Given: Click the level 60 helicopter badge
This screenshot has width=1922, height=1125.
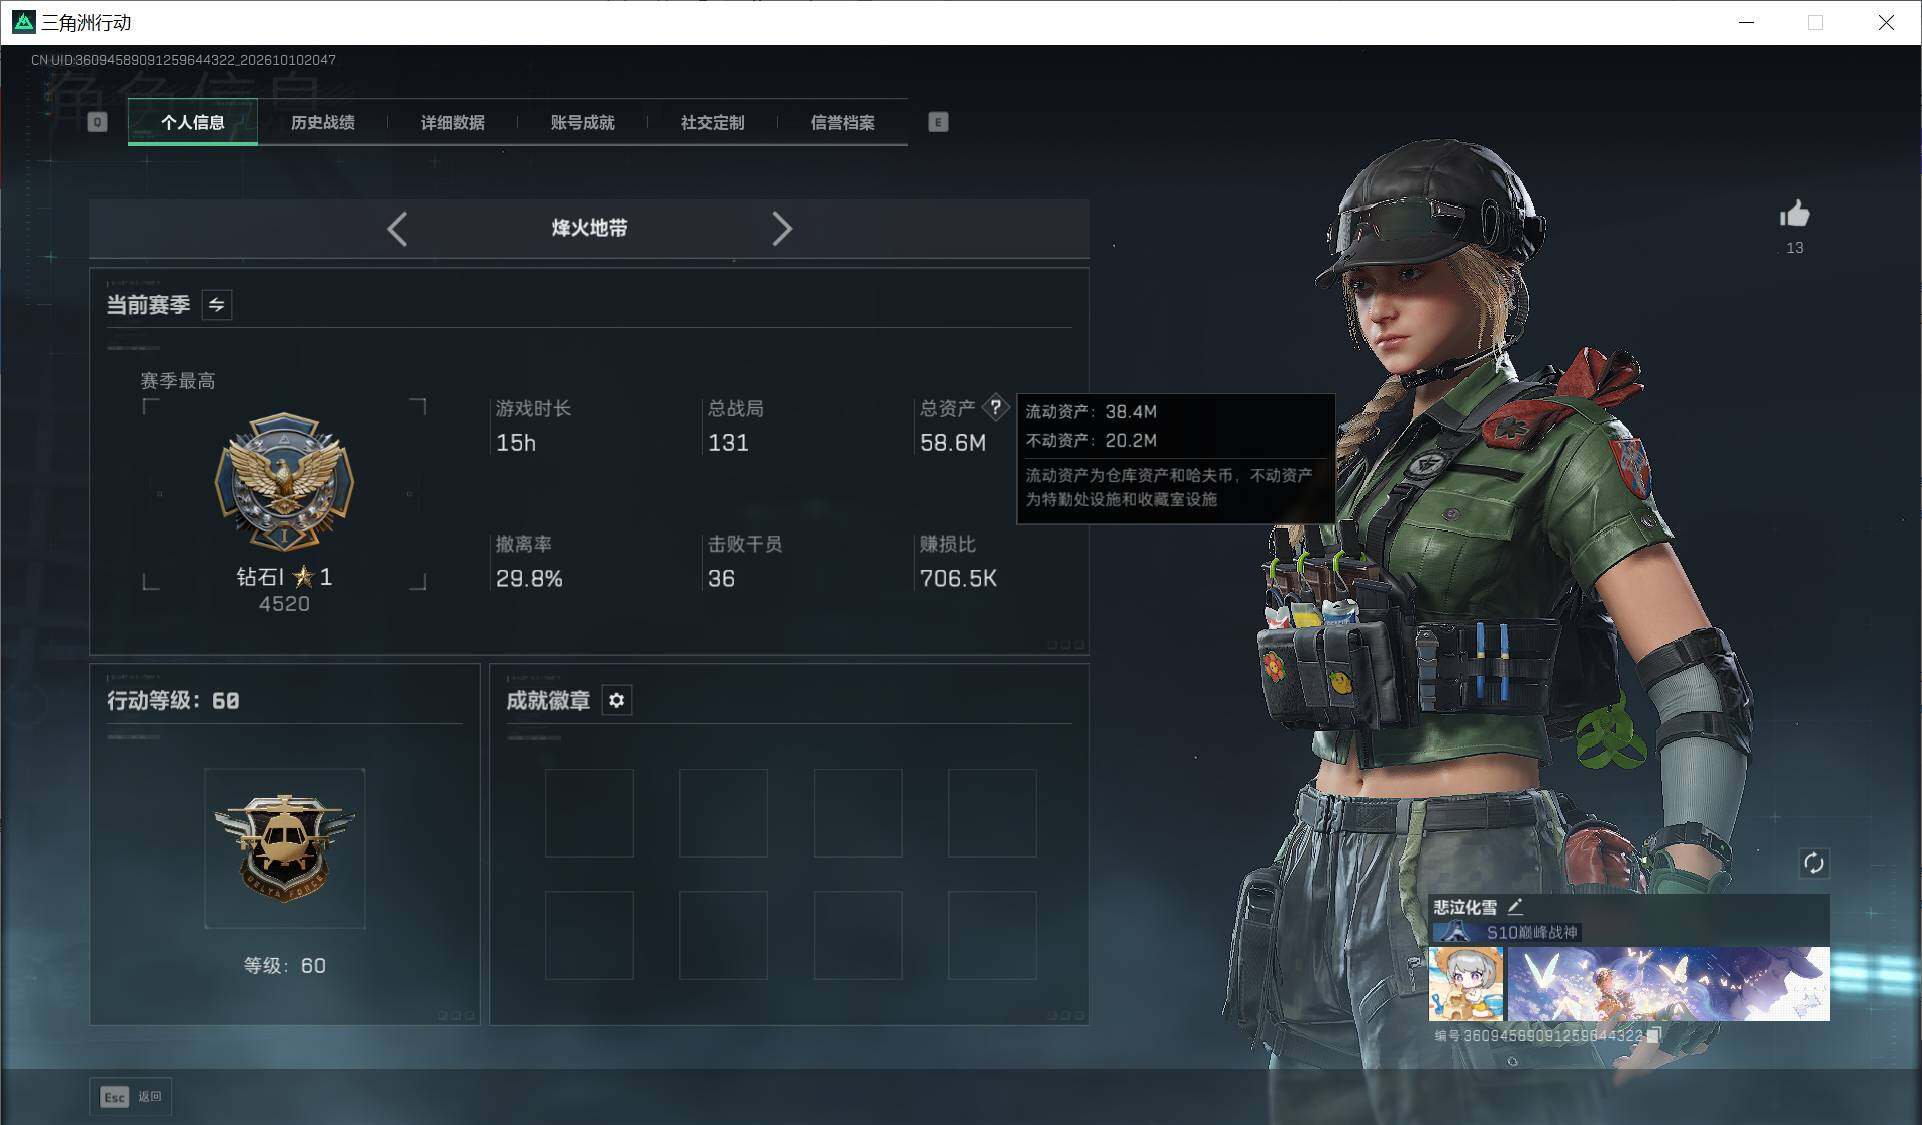Looking at the screenshot, I should 285,848.
